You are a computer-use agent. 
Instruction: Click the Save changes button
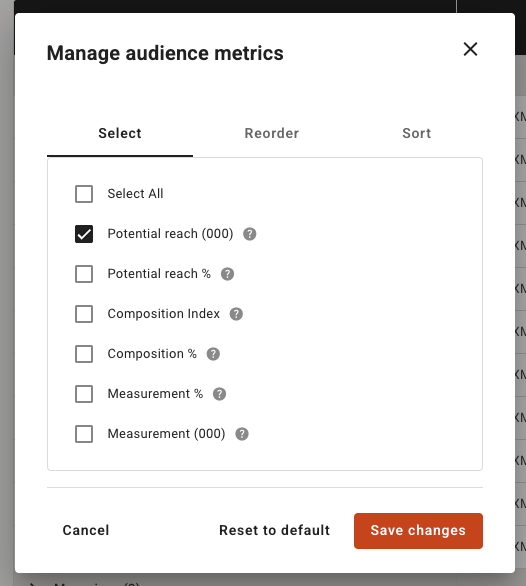tap(418, 531)
